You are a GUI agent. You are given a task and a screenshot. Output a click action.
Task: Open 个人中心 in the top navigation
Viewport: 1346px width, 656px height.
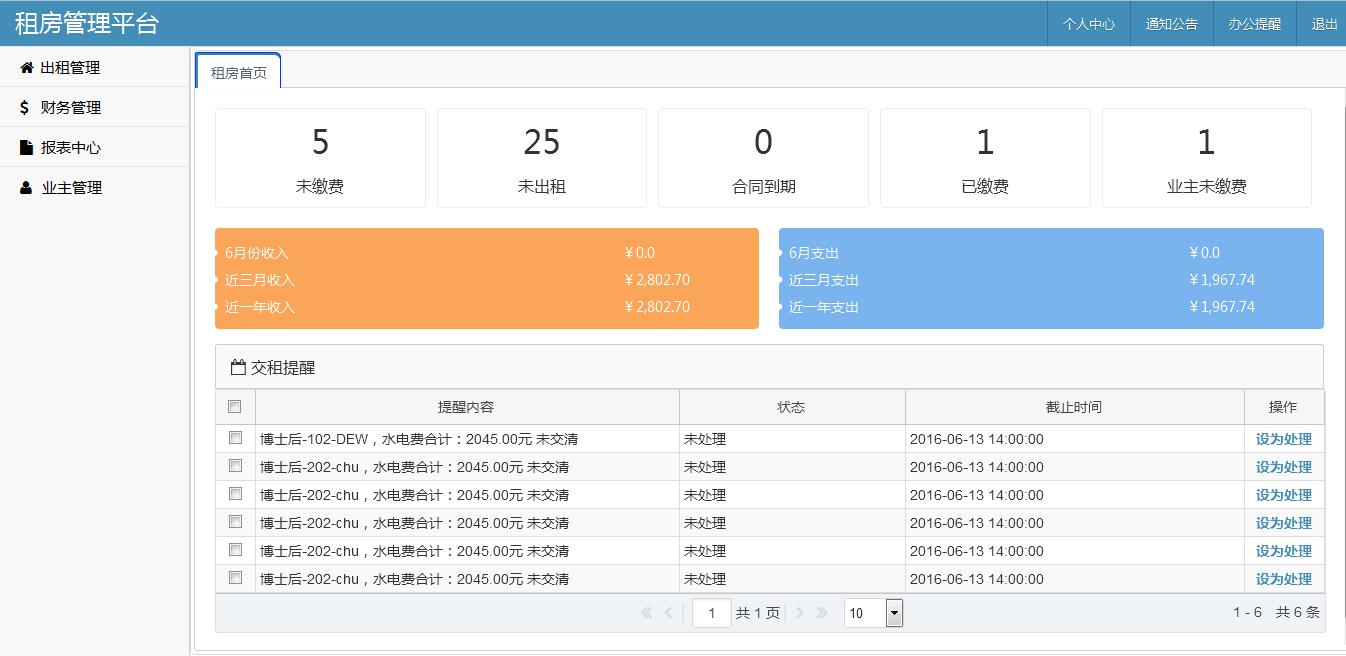click(x=1088, y=24)
